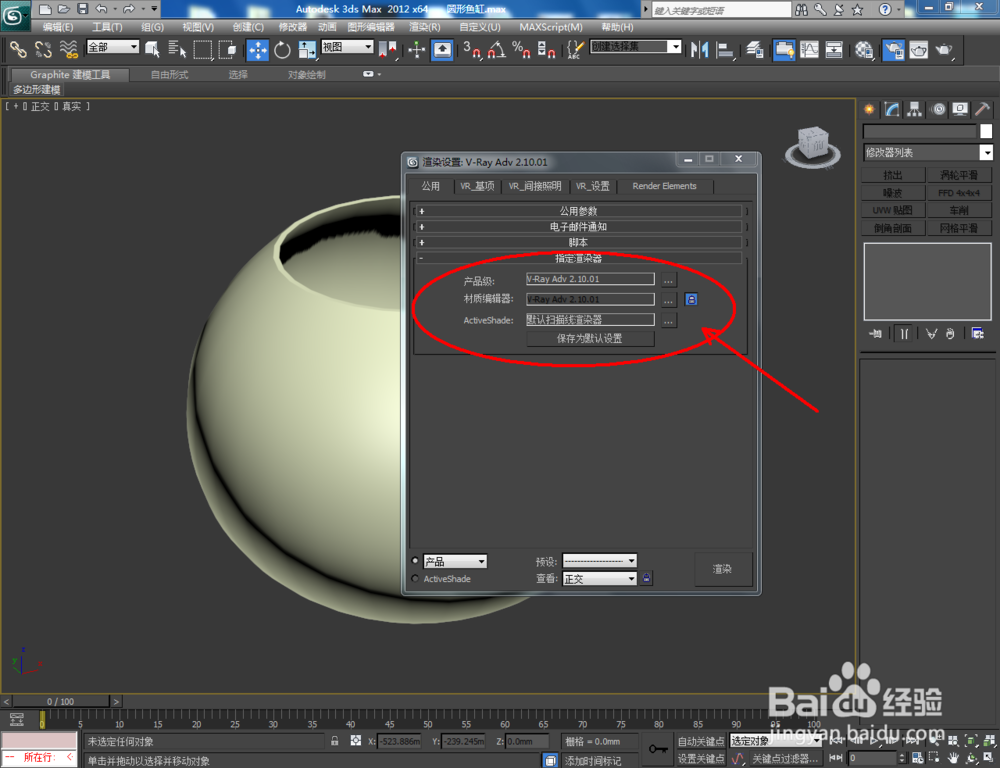Click the object color swatch in Modify panel
The height and width of the screenshot is (768, 1000).
point(986,131)
